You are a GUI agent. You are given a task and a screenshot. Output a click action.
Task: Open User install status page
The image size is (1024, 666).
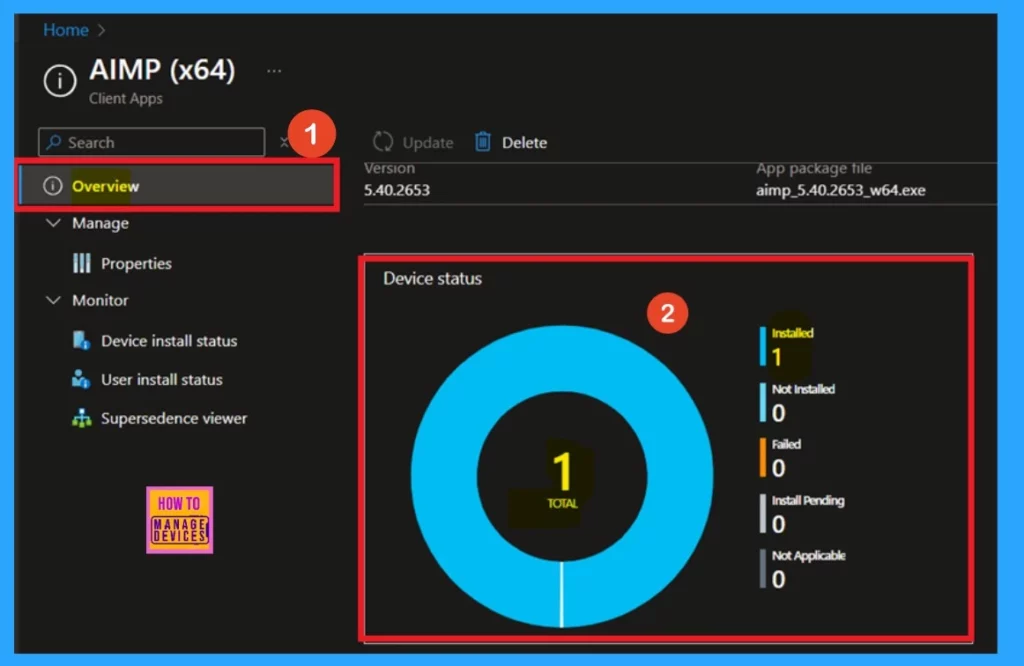point(161,379)
